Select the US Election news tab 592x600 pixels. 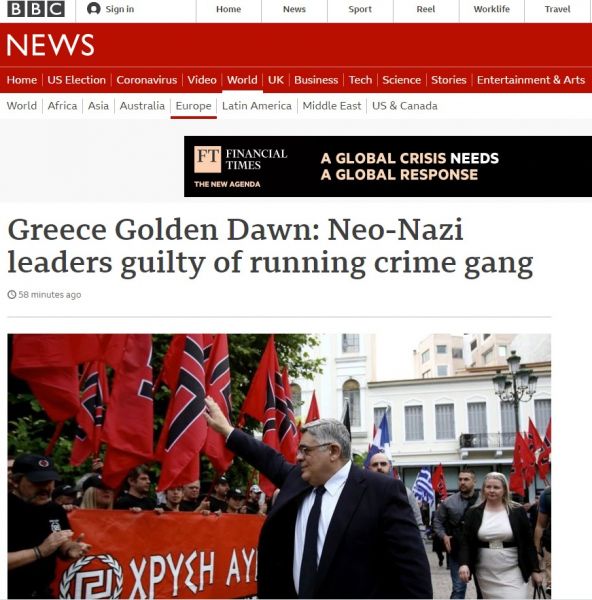77,80
